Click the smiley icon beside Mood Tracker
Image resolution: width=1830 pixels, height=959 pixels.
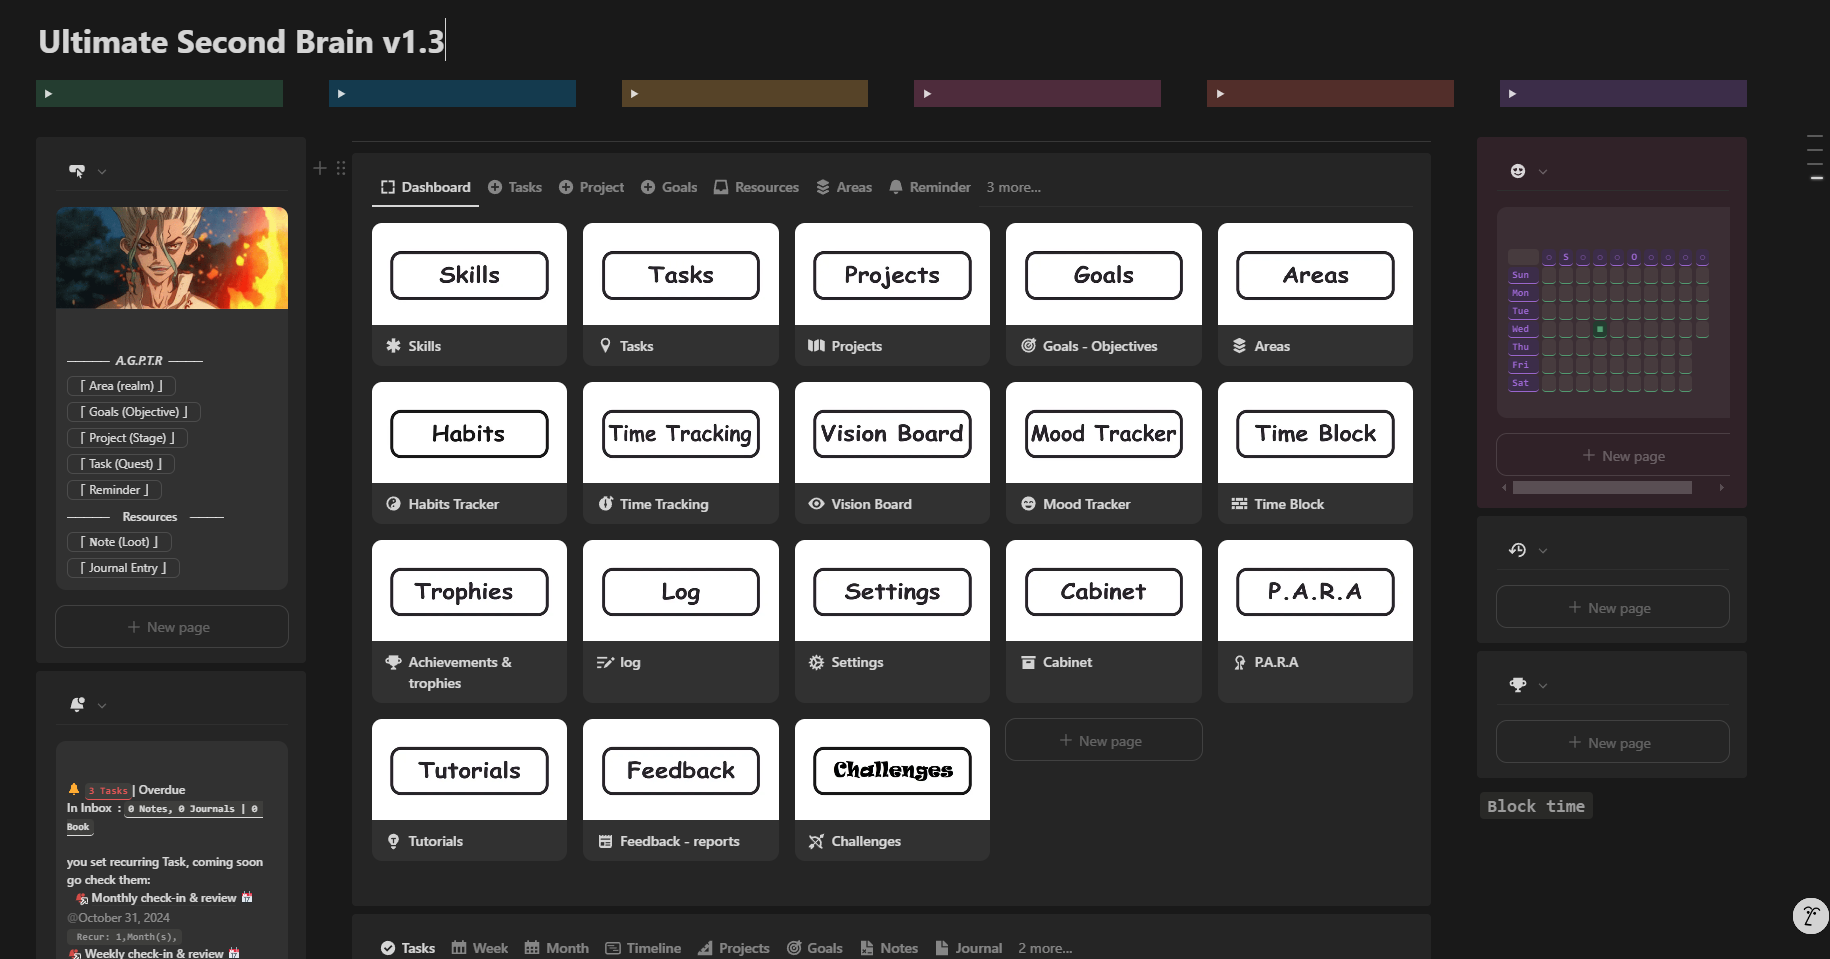point(1029,503)
